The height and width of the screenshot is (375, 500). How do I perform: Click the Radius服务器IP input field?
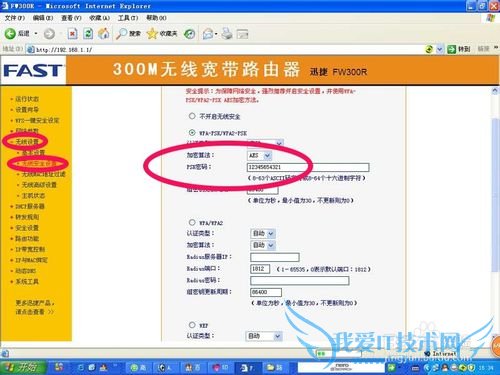[275, 257]
